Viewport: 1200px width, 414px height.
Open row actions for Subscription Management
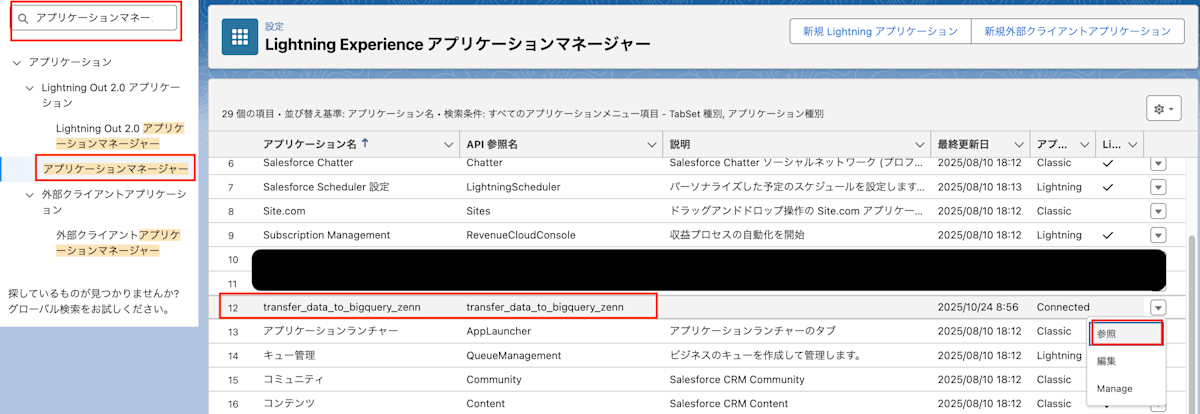(1158, 235)
